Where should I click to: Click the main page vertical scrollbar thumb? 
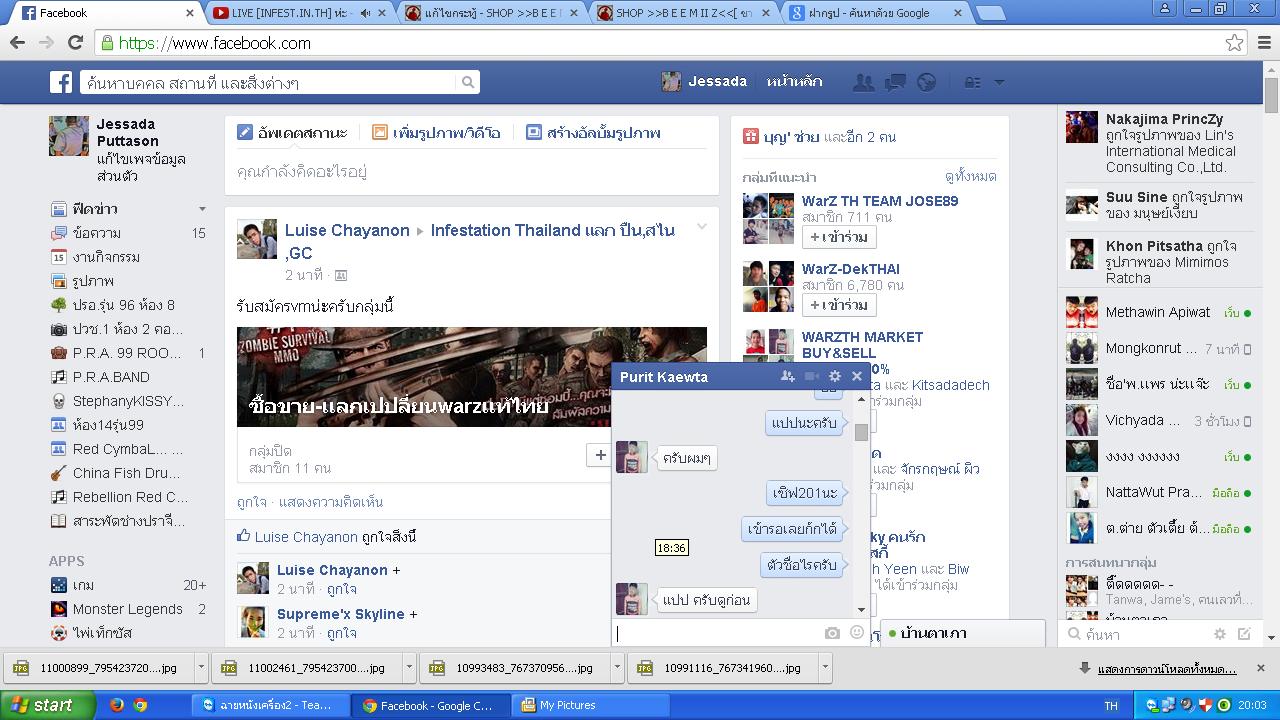click(x=1271, y=96)
